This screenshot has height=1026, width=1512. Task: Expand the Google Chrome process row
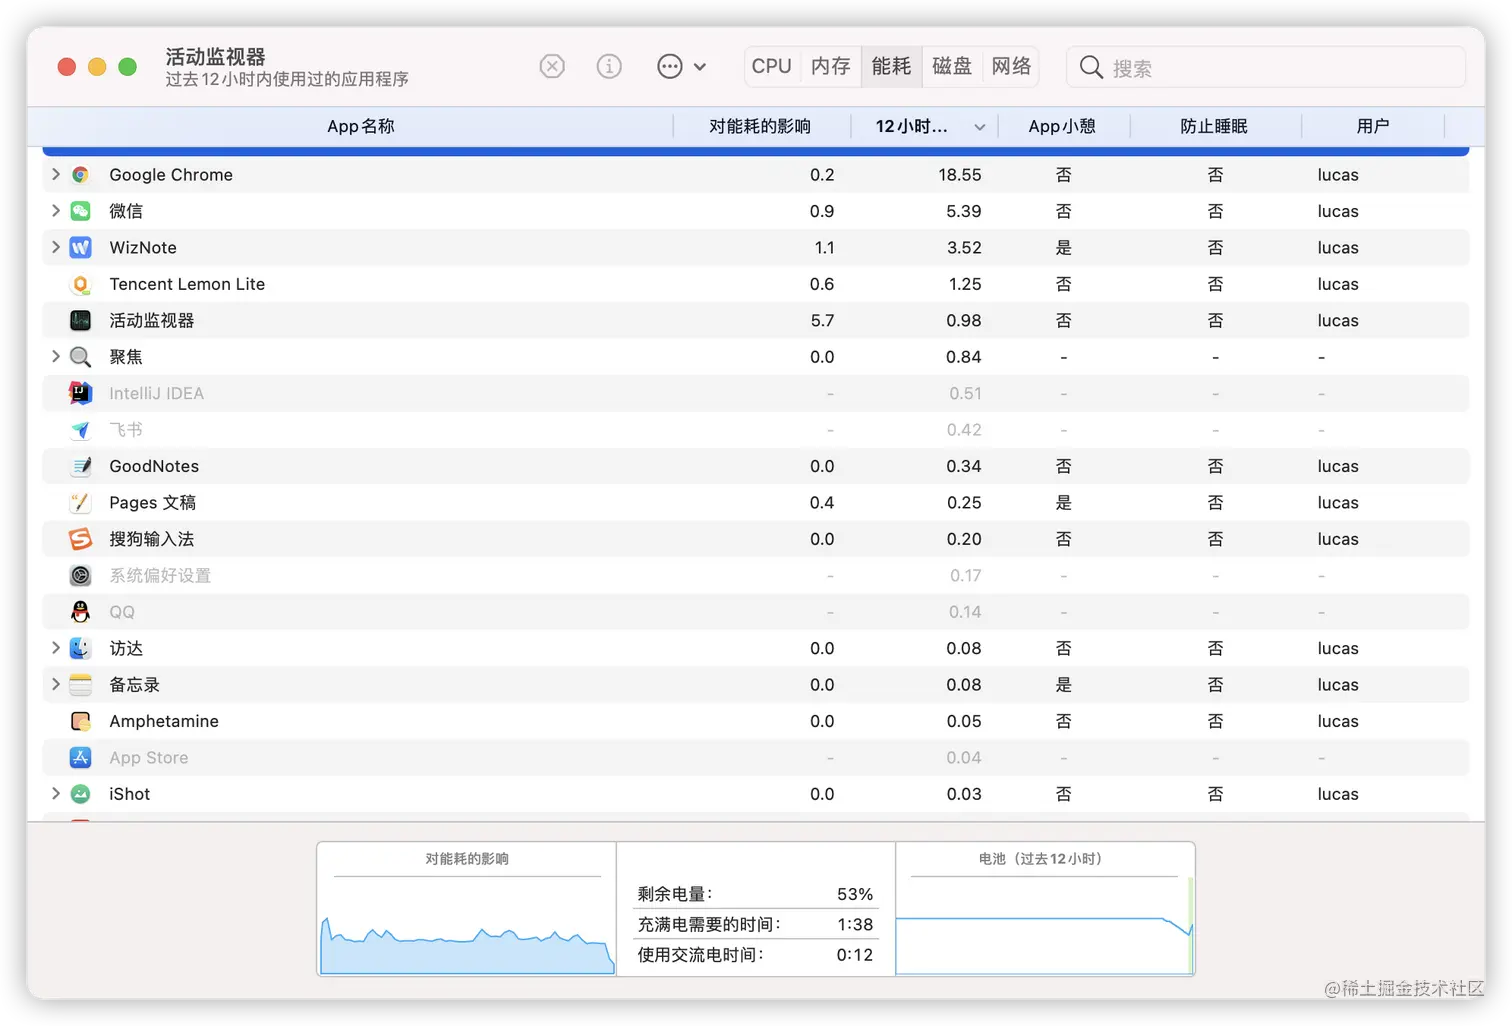coord(55,174)
